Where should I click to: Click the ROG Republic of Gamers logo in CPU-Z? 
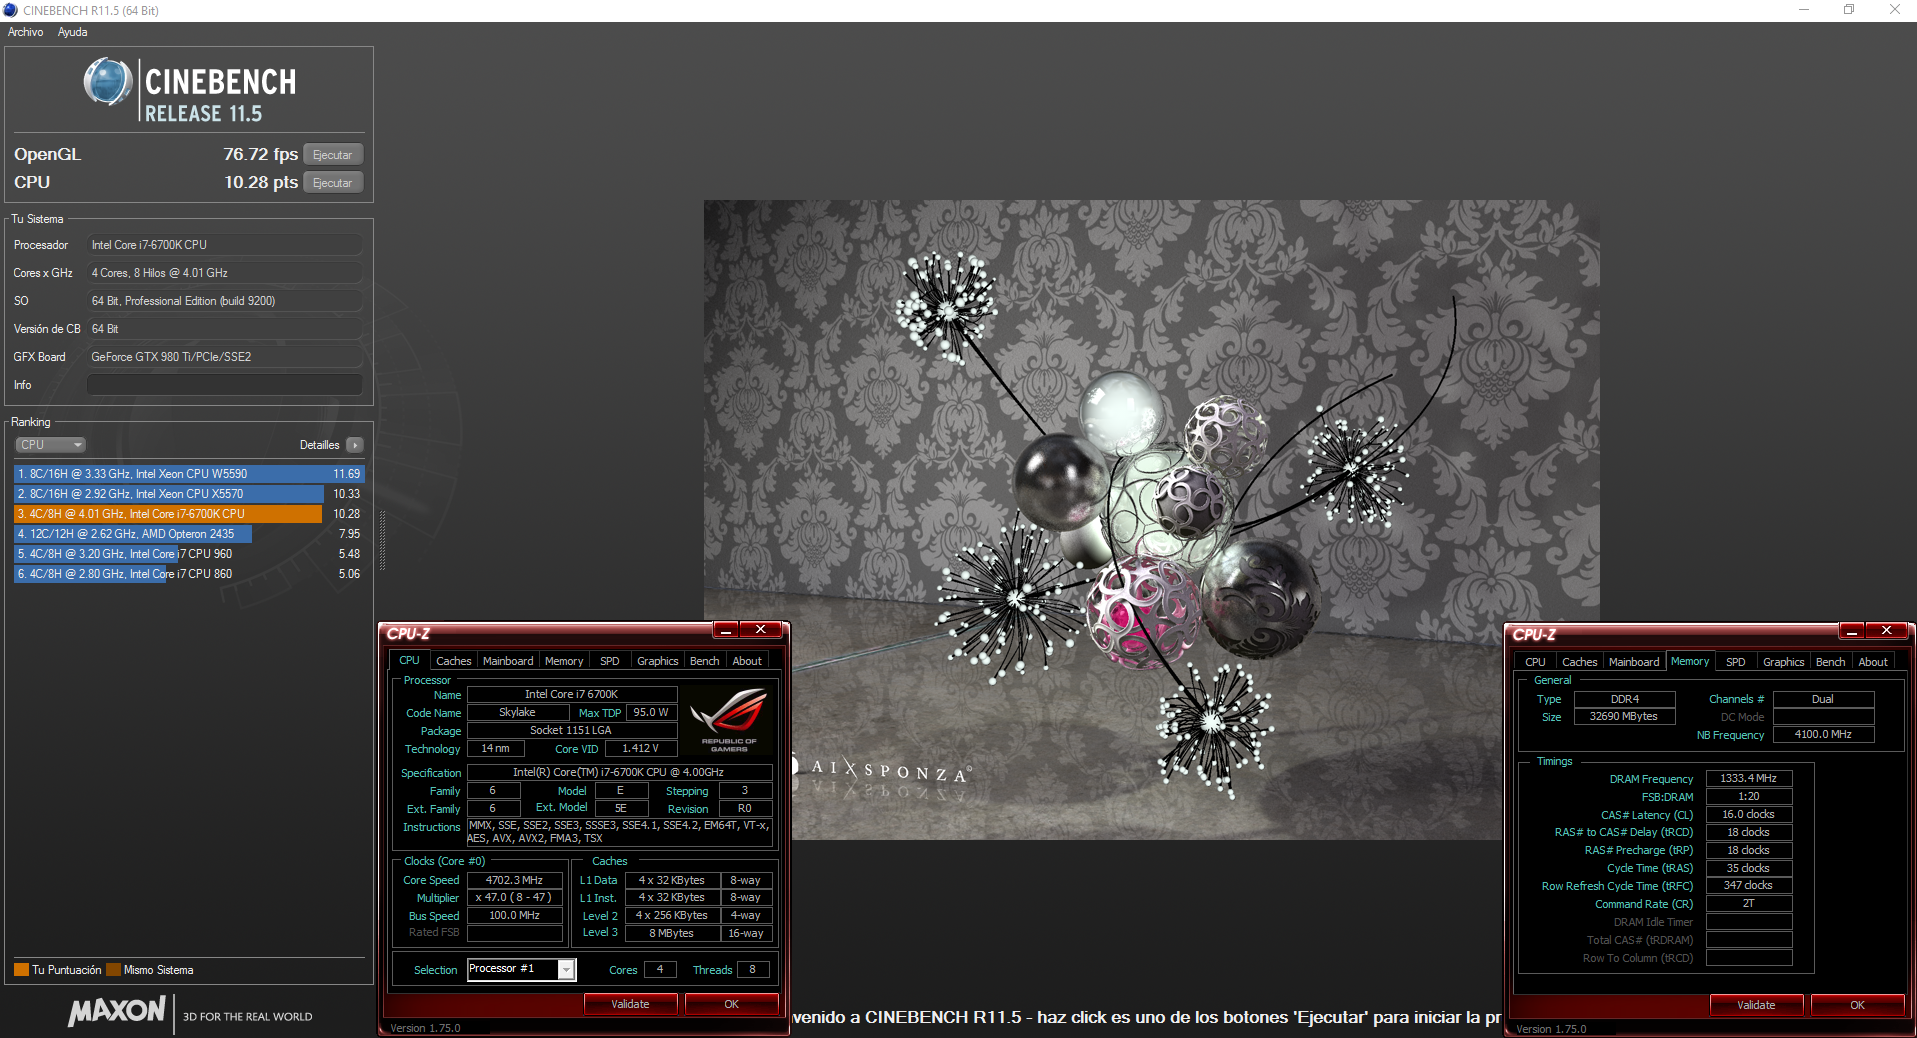(729, 719)
